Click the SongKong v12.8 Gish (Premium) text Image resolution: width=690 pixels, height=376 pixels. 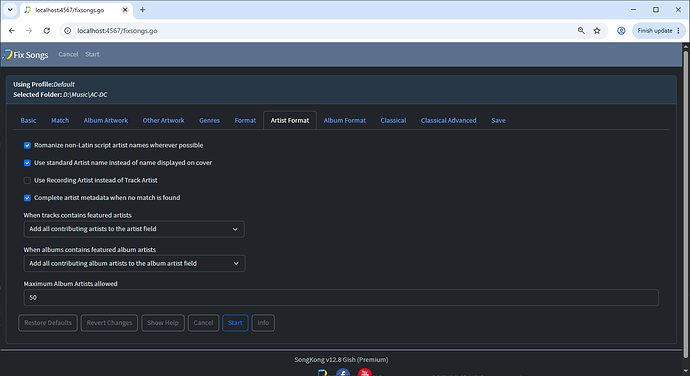click(x=341, y=360)
